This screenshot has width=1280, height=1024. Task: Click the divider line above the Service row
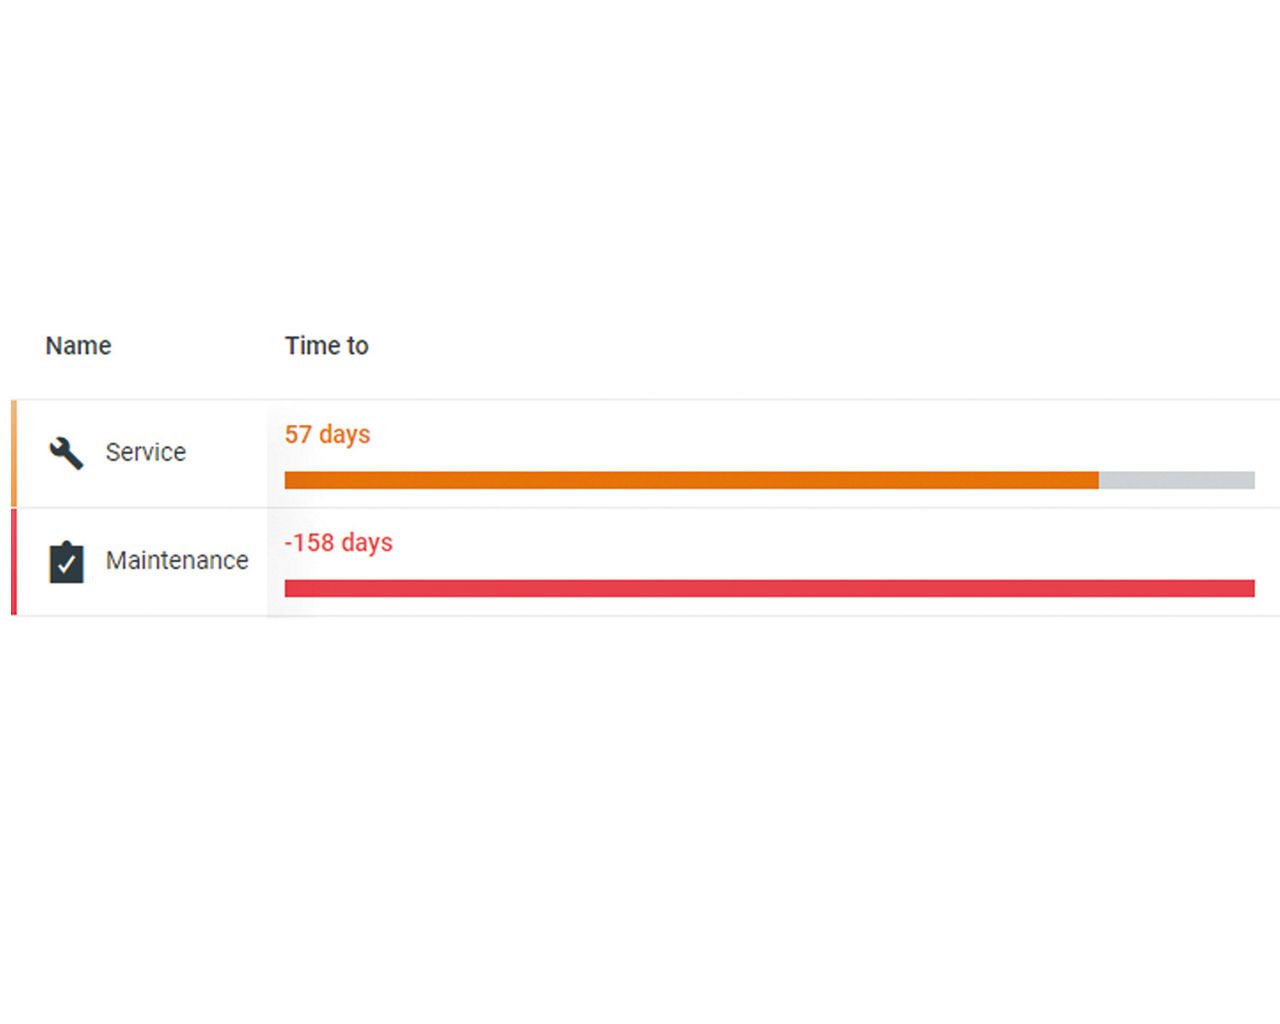click(640, 399)
